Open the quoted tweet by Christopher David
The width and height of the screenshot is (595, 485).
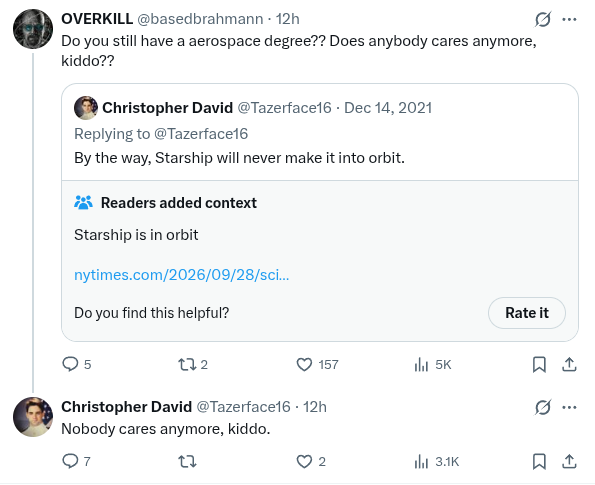pos(320,132)
